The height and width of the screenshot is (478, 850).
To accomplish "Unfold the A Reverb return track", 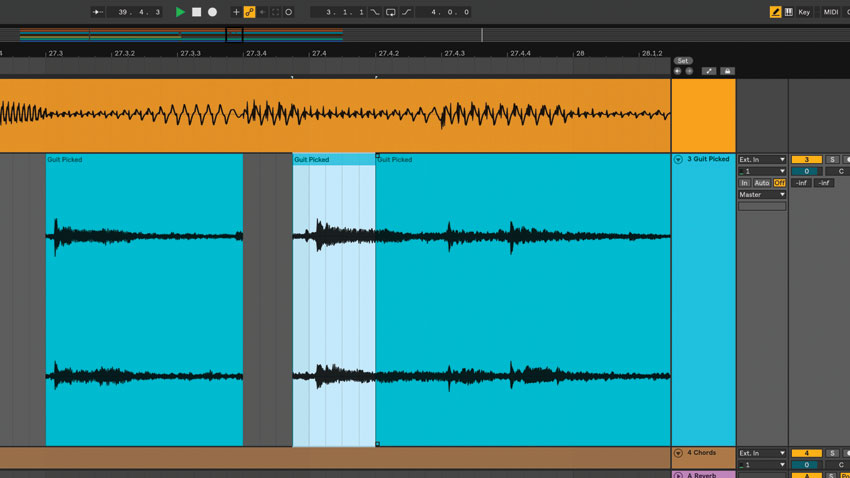I will coord(678,475).
